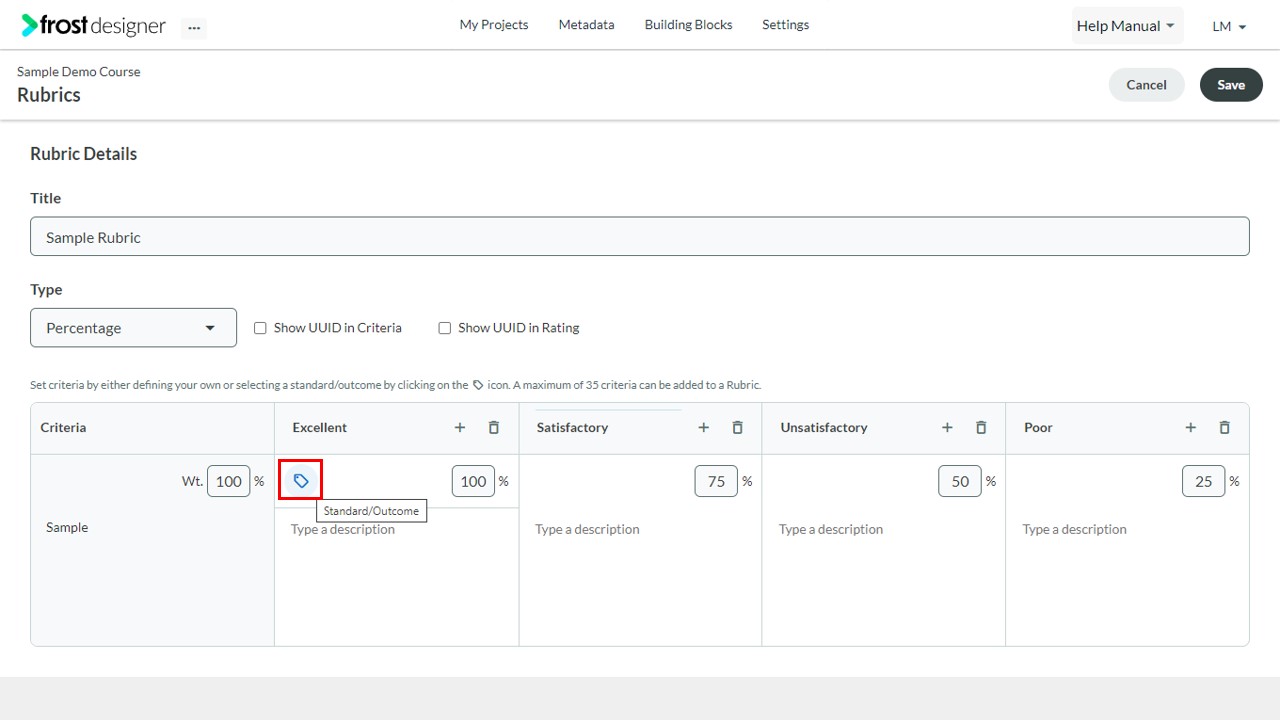1280x720 pixels.
Task: Click the Frost Designer logo
Action: pyautogui.click(x=93, y=25)
